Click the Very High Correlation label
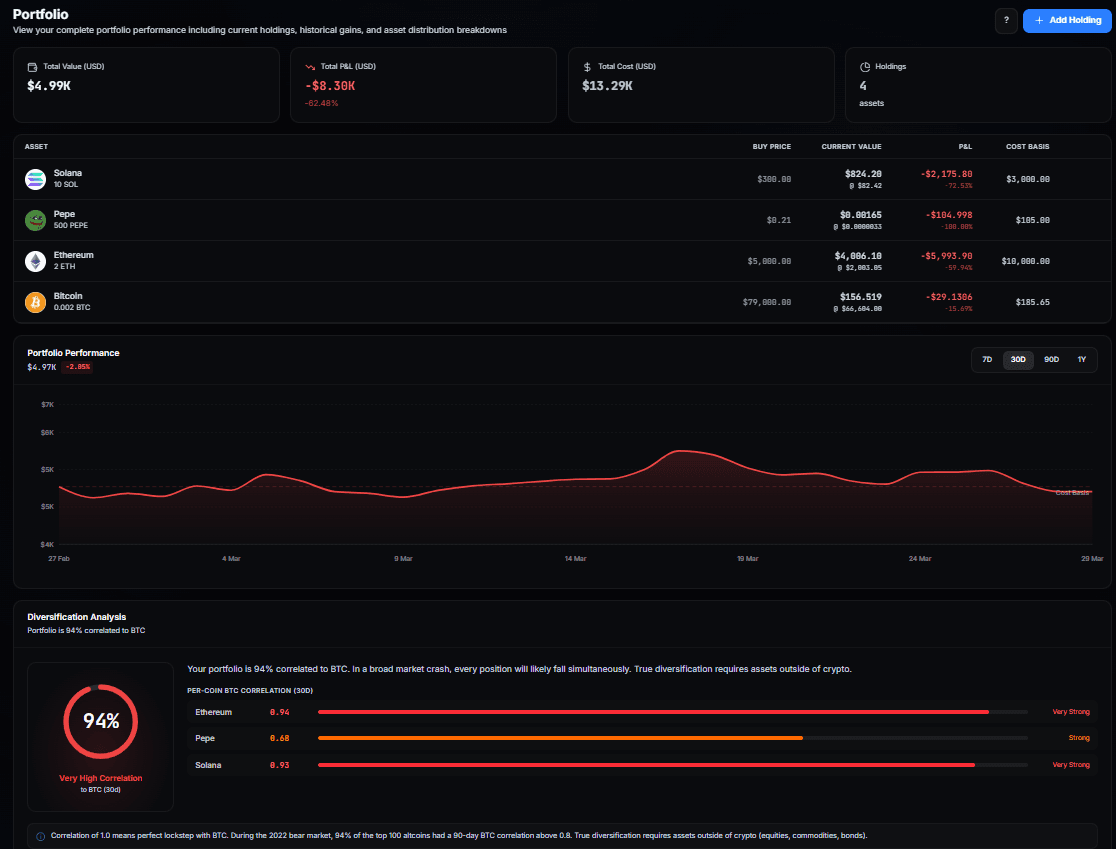 tap(100, 779)
